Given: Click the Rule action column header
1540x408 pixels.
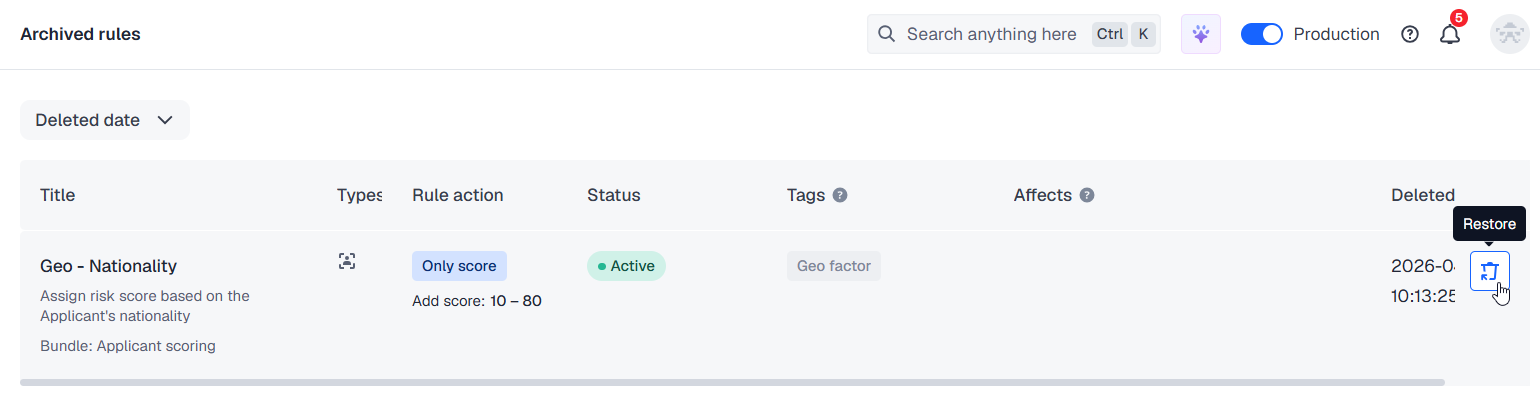Looking at the screenshot, I should point(458,195).
